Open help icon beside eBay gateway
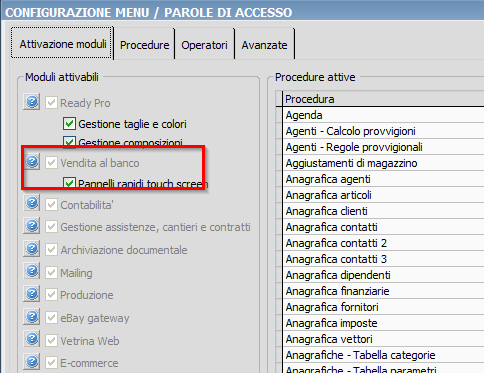 coord(32,316)
